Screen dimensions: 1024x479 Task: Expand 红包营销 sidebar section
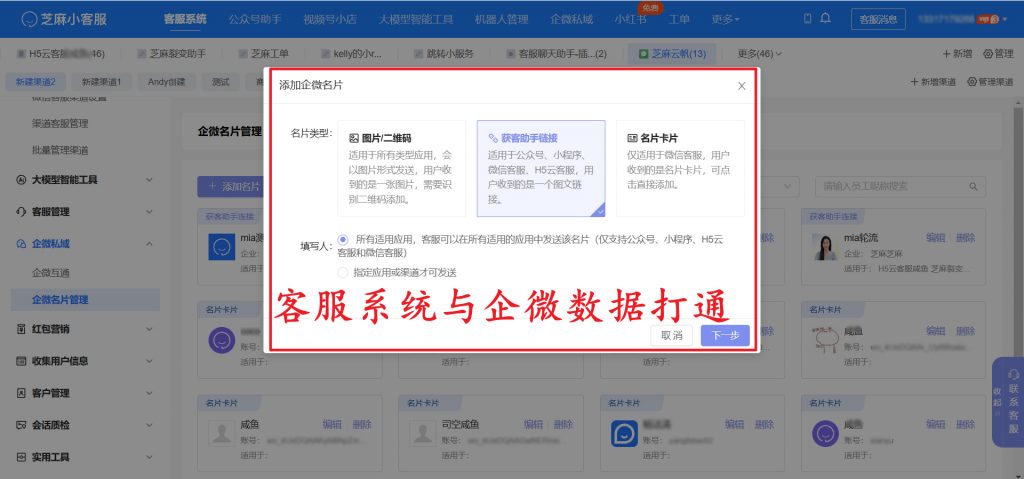click(150, 329)
